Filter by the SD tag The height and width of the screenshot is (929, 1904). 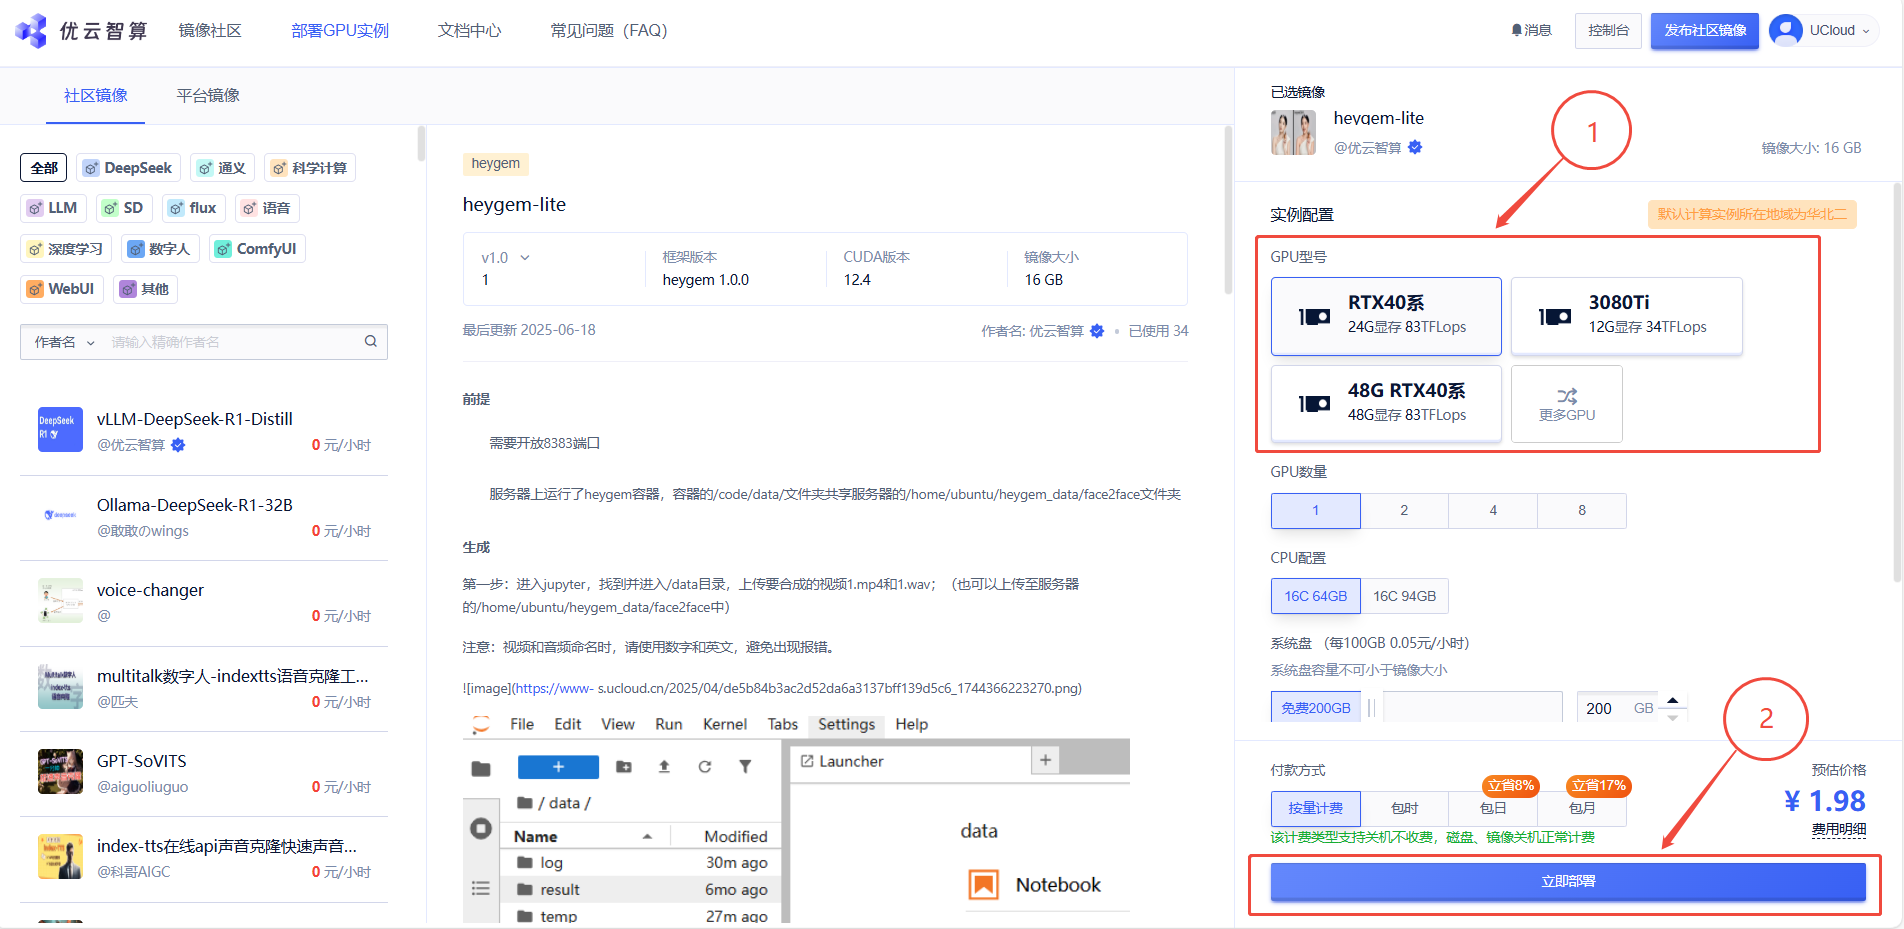[x=124, y=208]
